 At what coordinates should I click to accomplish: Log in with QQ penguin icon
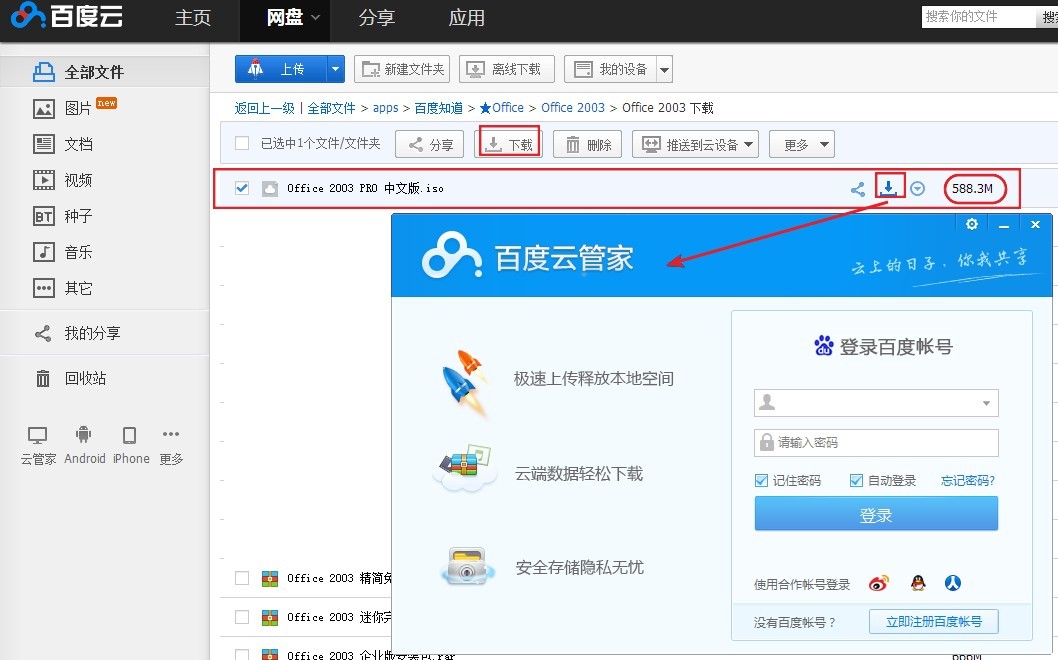tap(918, 583)
